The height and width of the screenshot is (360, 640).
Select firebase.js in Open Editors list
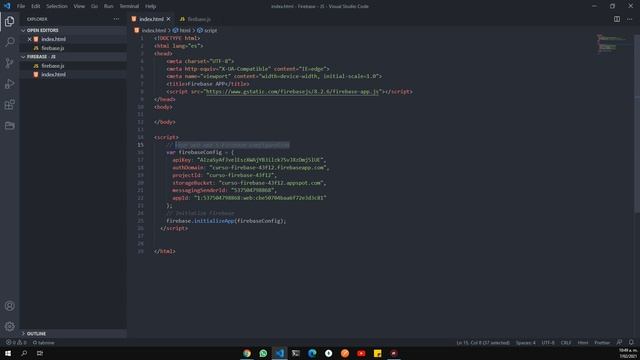(x=73, y=48)
